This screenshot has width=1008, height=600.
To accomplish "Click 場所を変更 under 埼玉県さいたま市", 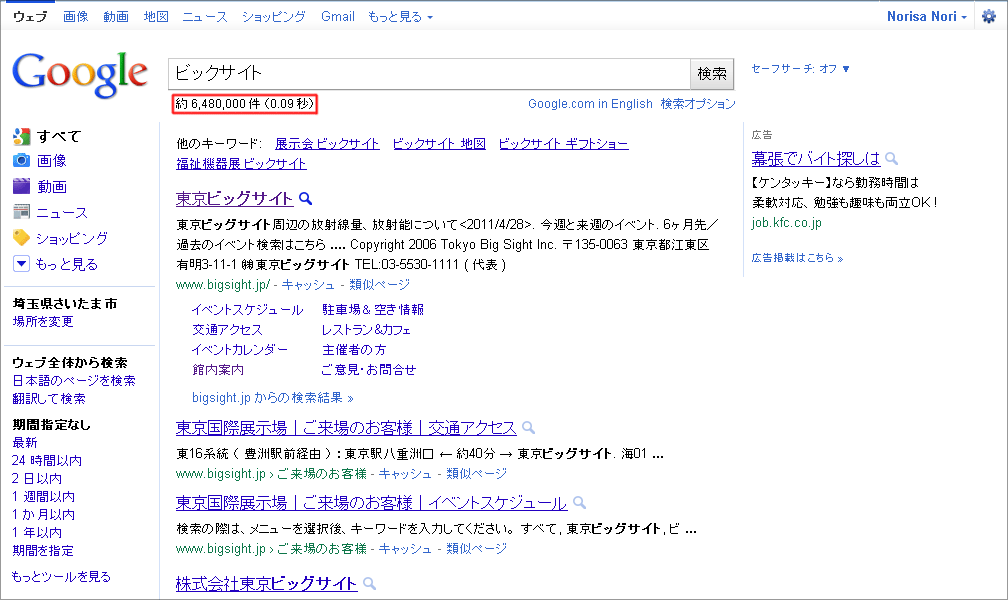I will tap(42, 322).
